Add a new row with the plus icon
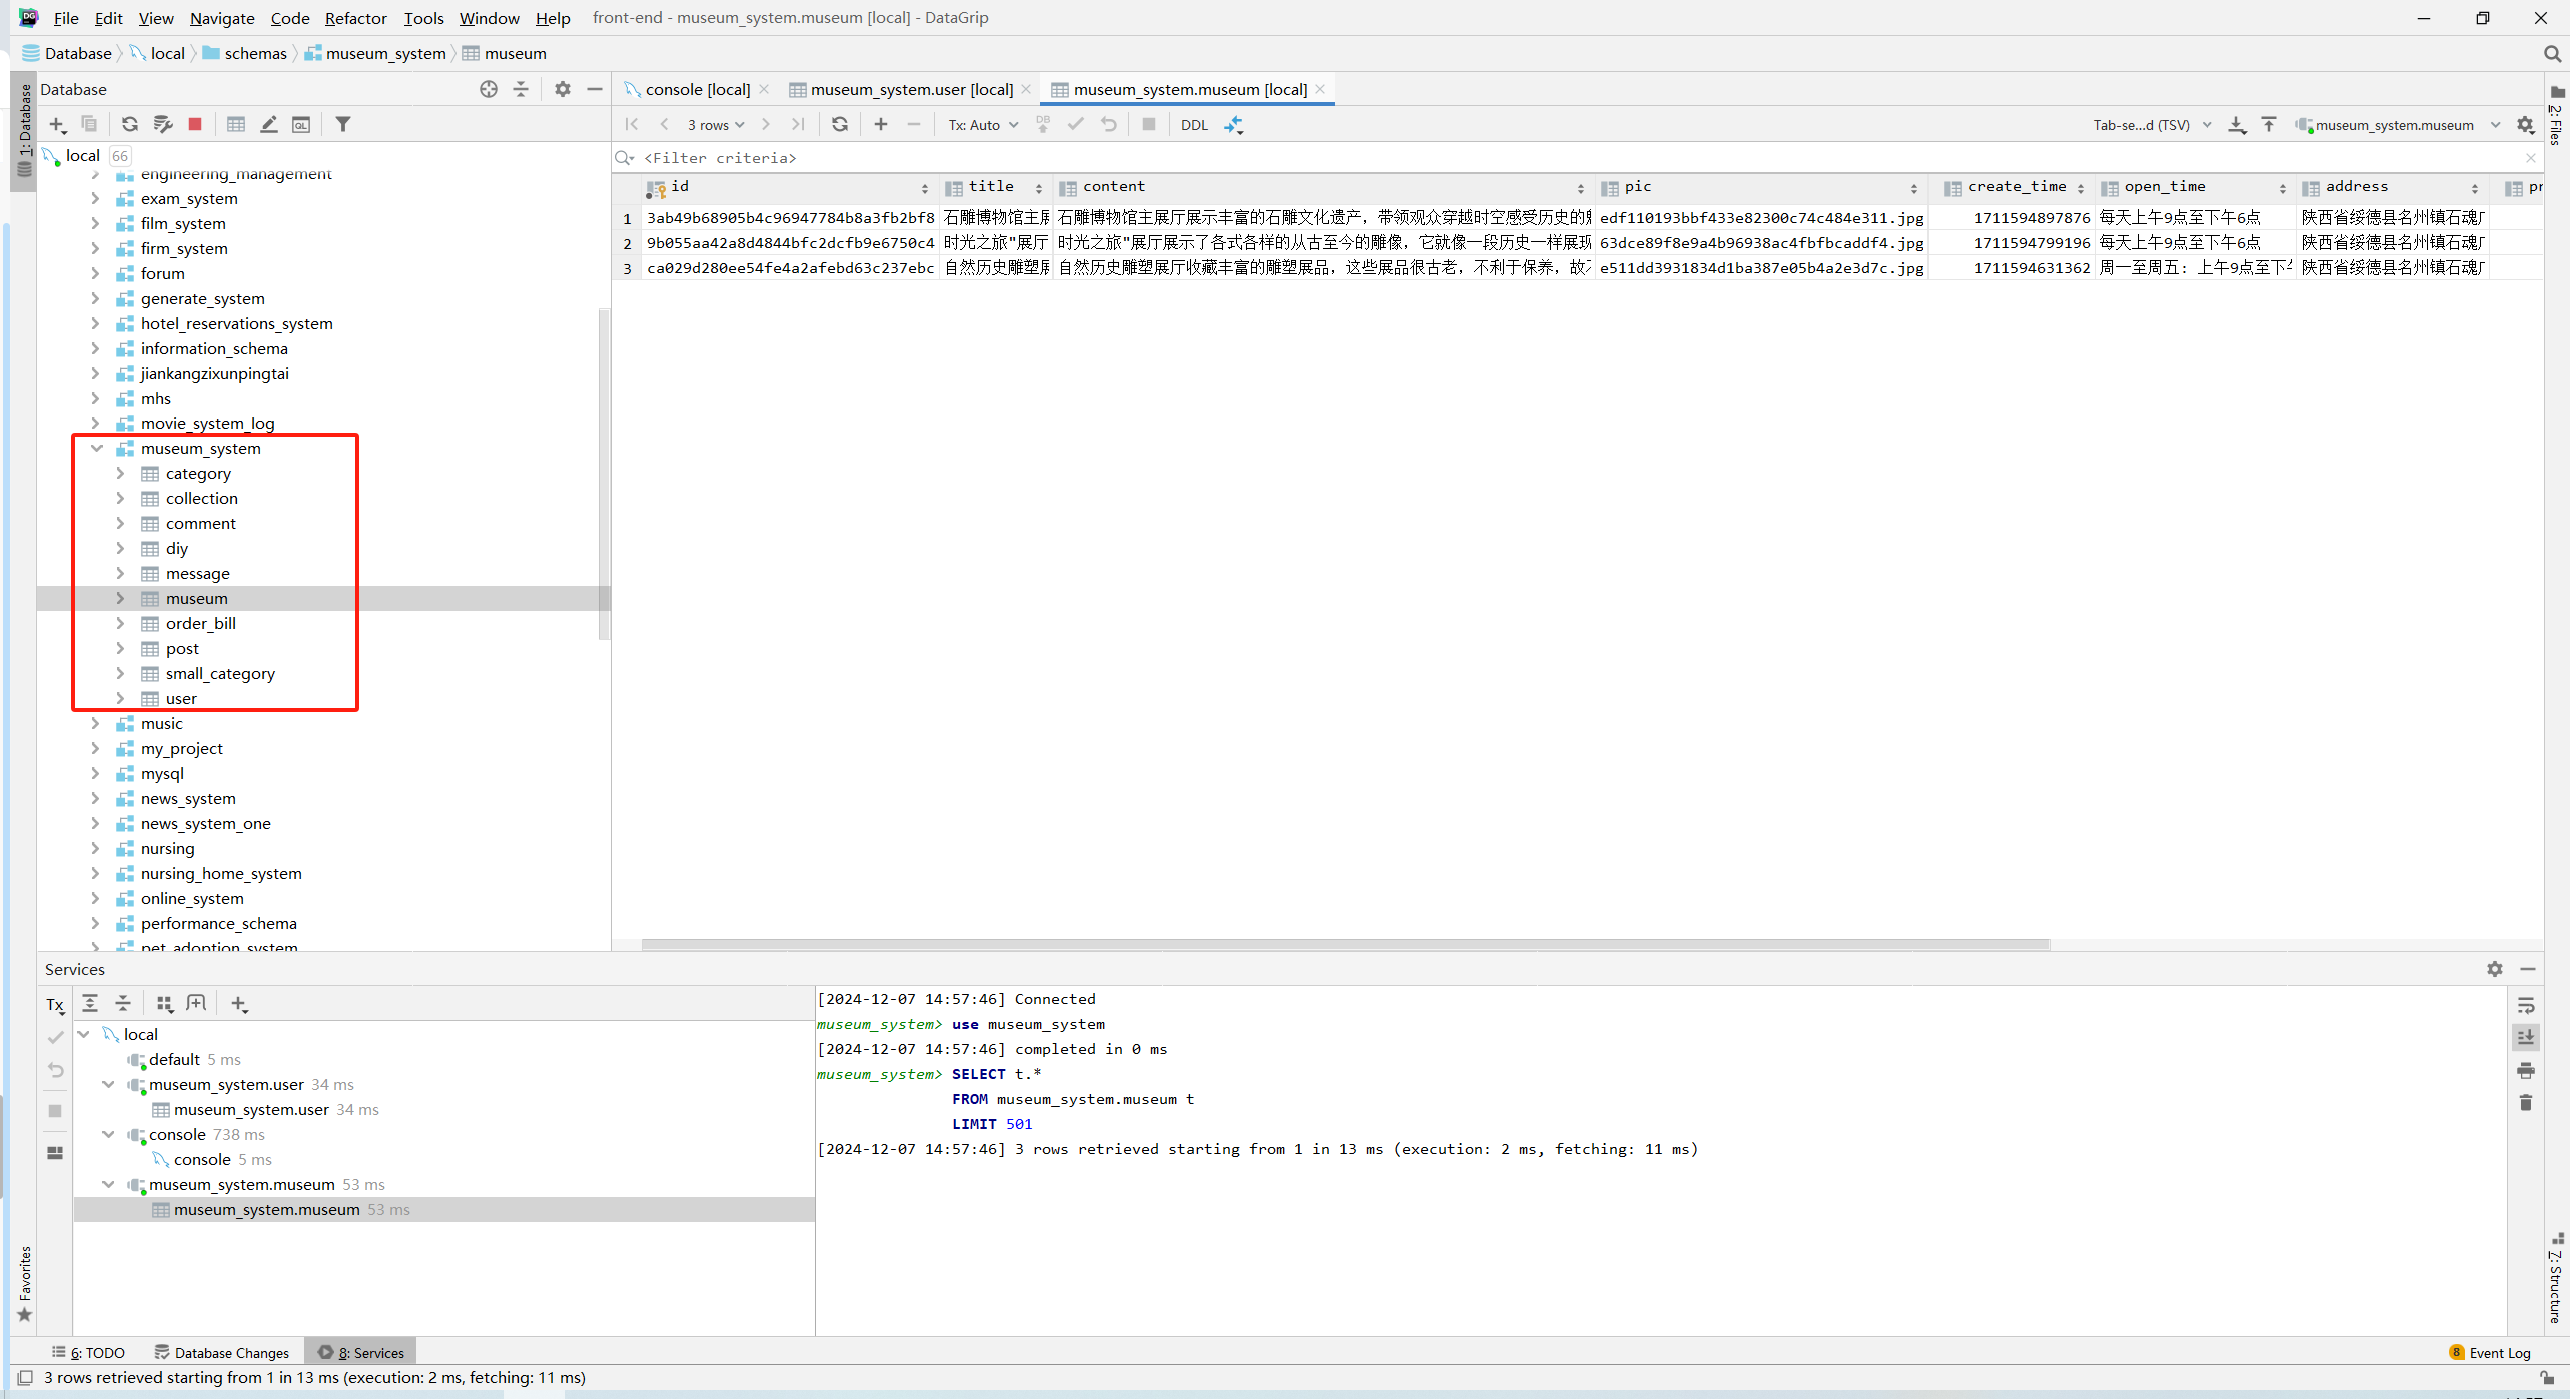This screenshot has height=1399, width=2570. (880, 124)
